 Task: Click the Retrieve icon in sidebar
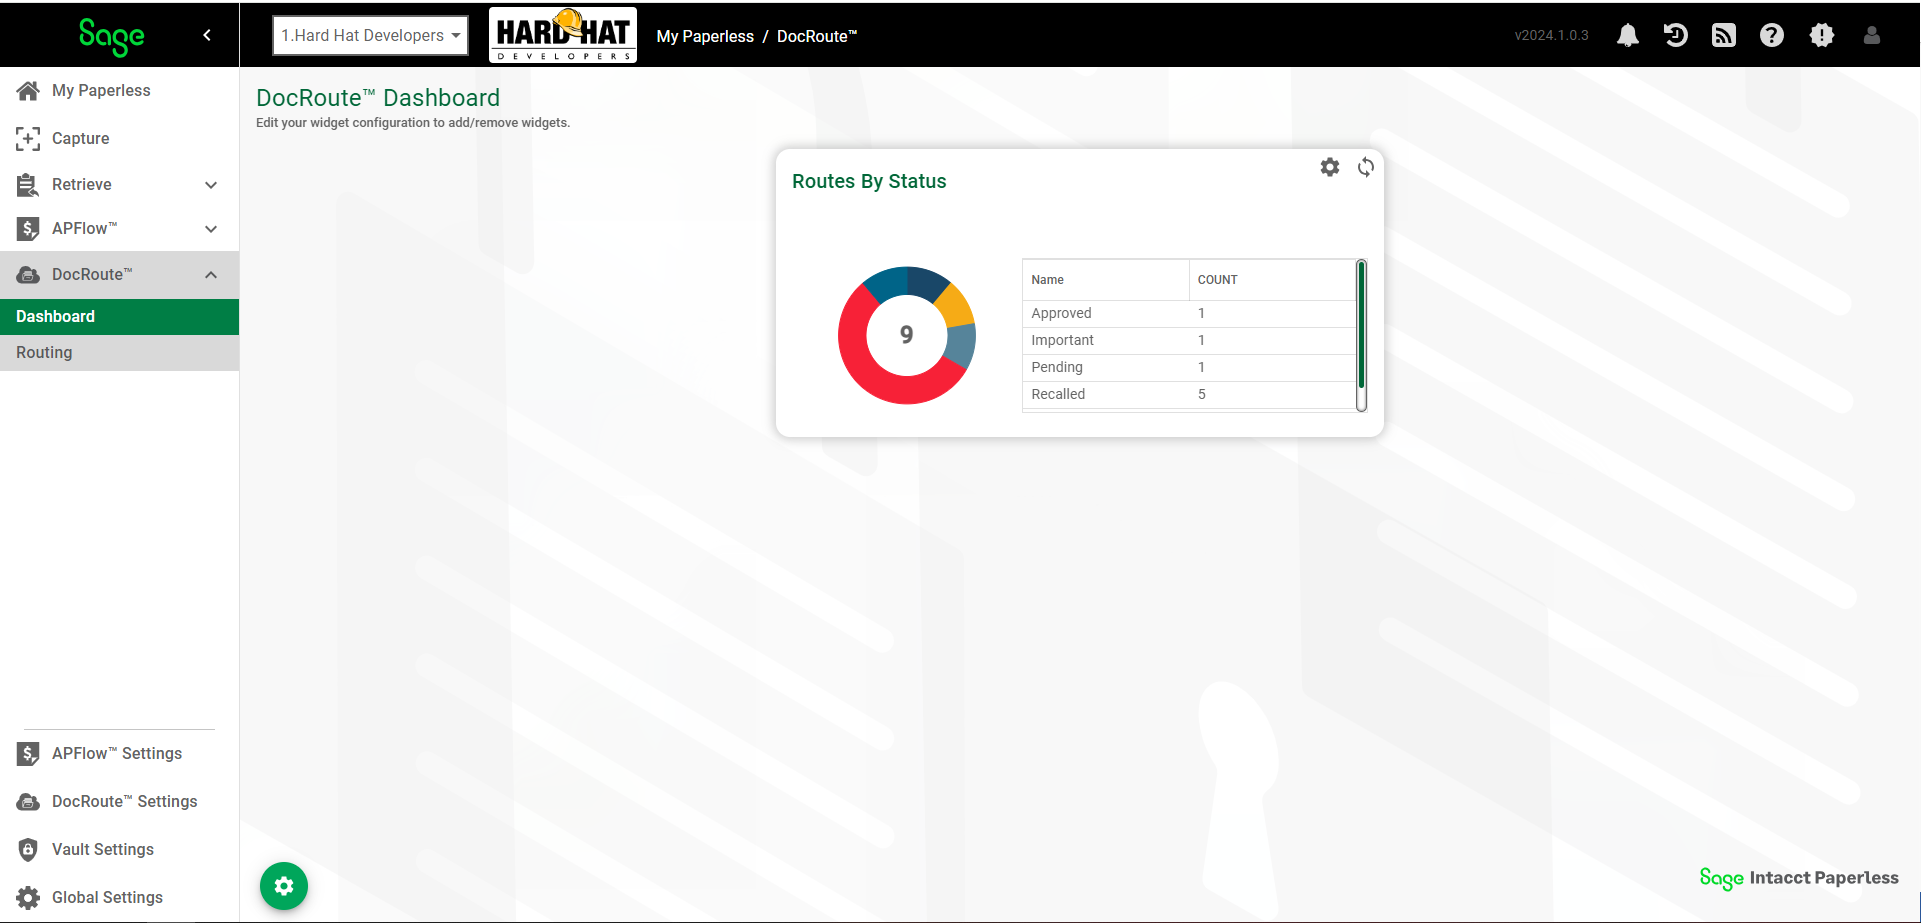[28, 185]
